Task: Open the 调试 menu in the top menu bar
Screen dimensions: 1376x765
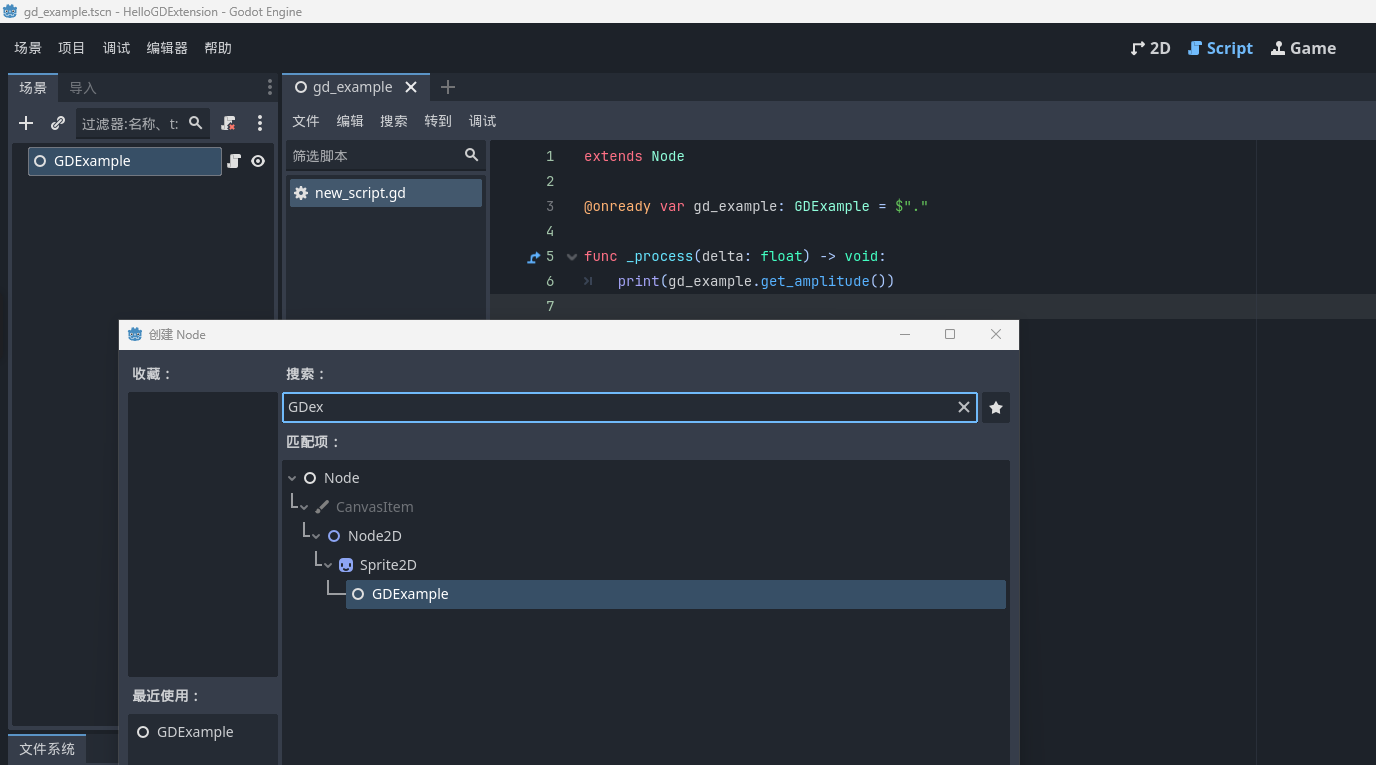Action: point(116,48)
